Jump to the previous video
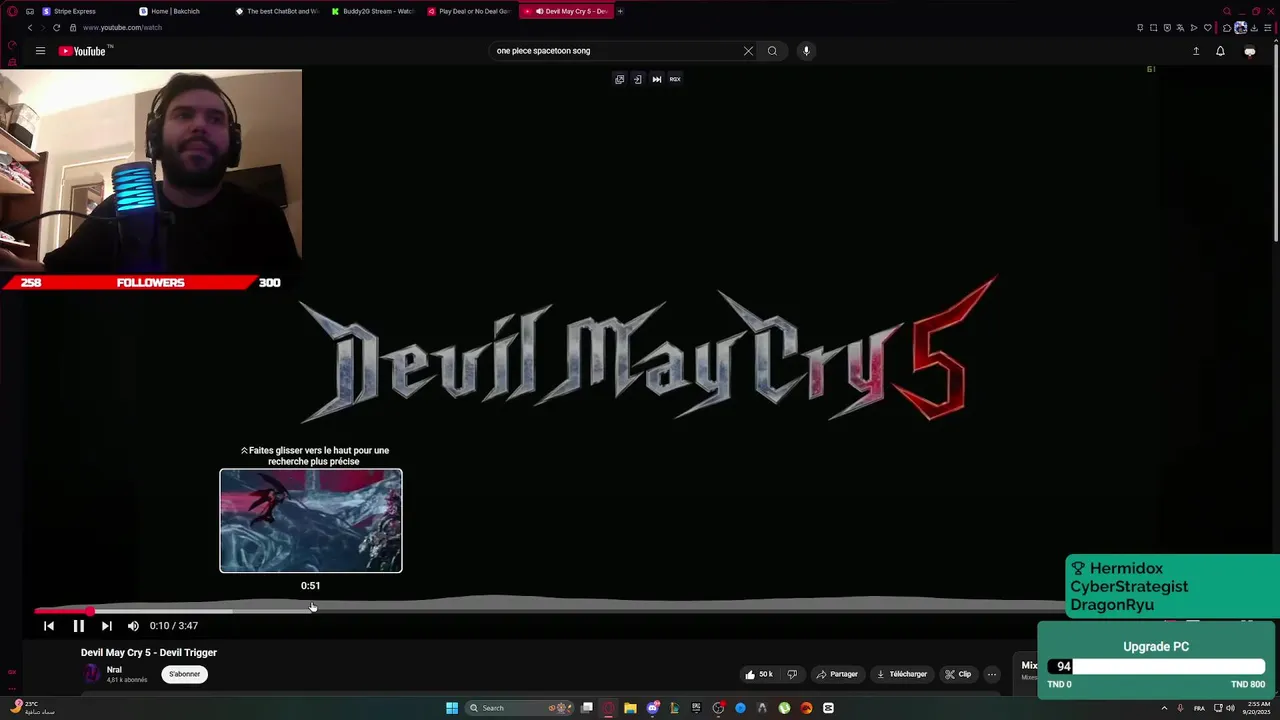 pyautogui.click(x=49, y=626)
